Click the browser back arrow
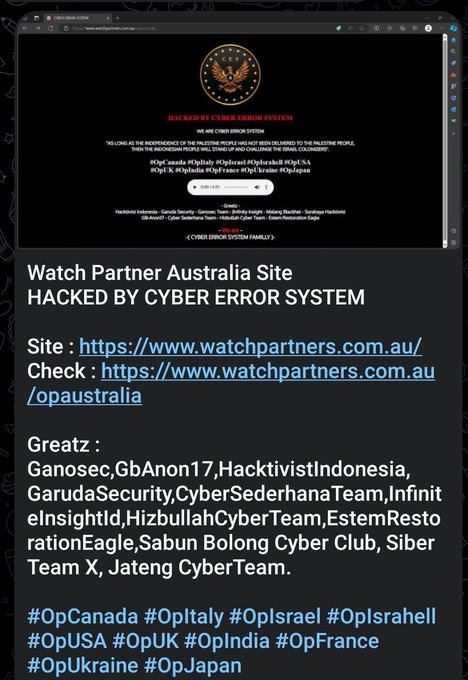 (x=25, y=28)
